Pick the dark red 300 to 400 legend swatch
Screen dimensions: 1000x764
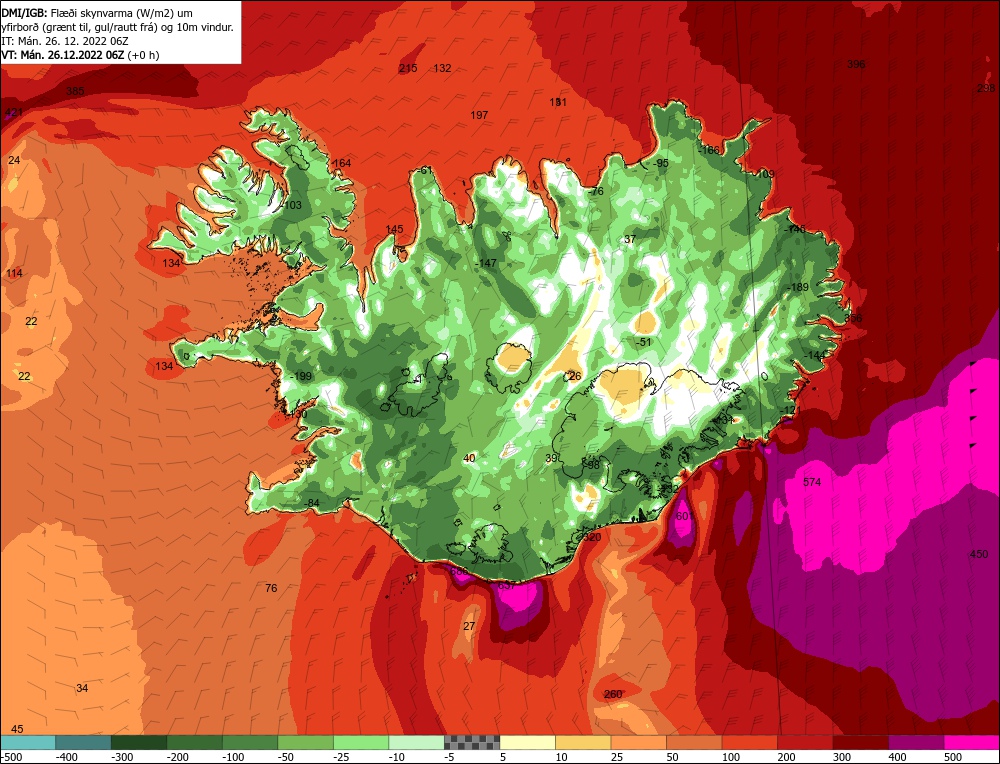tap(860, 742)
